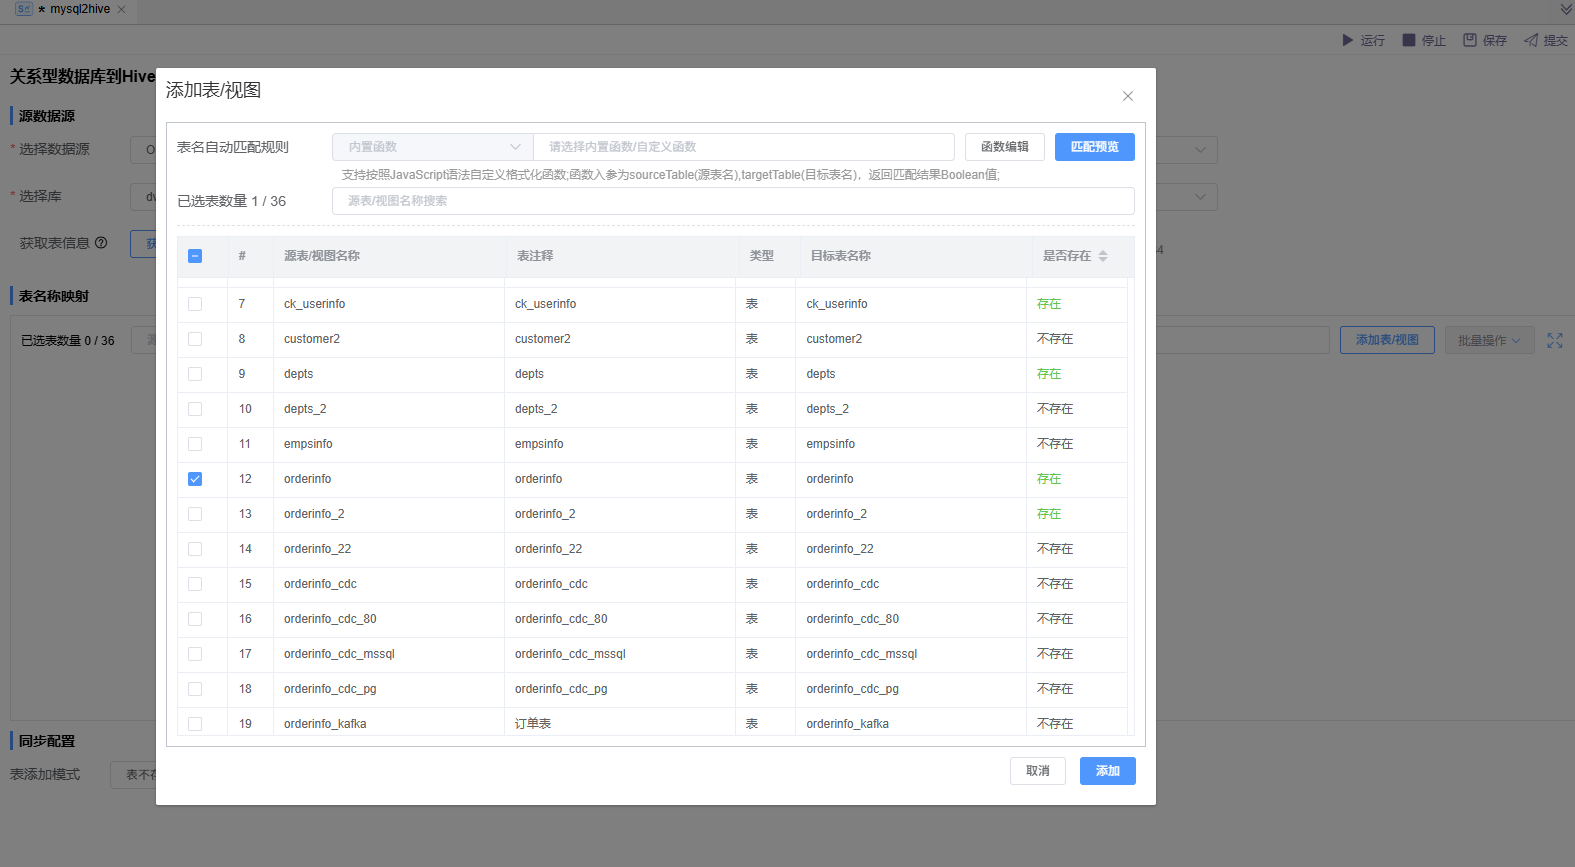Viewport: 1575px width, 867px height.
Task: Close the Add Table/View dialog with X
Action: coord(1128,96)
